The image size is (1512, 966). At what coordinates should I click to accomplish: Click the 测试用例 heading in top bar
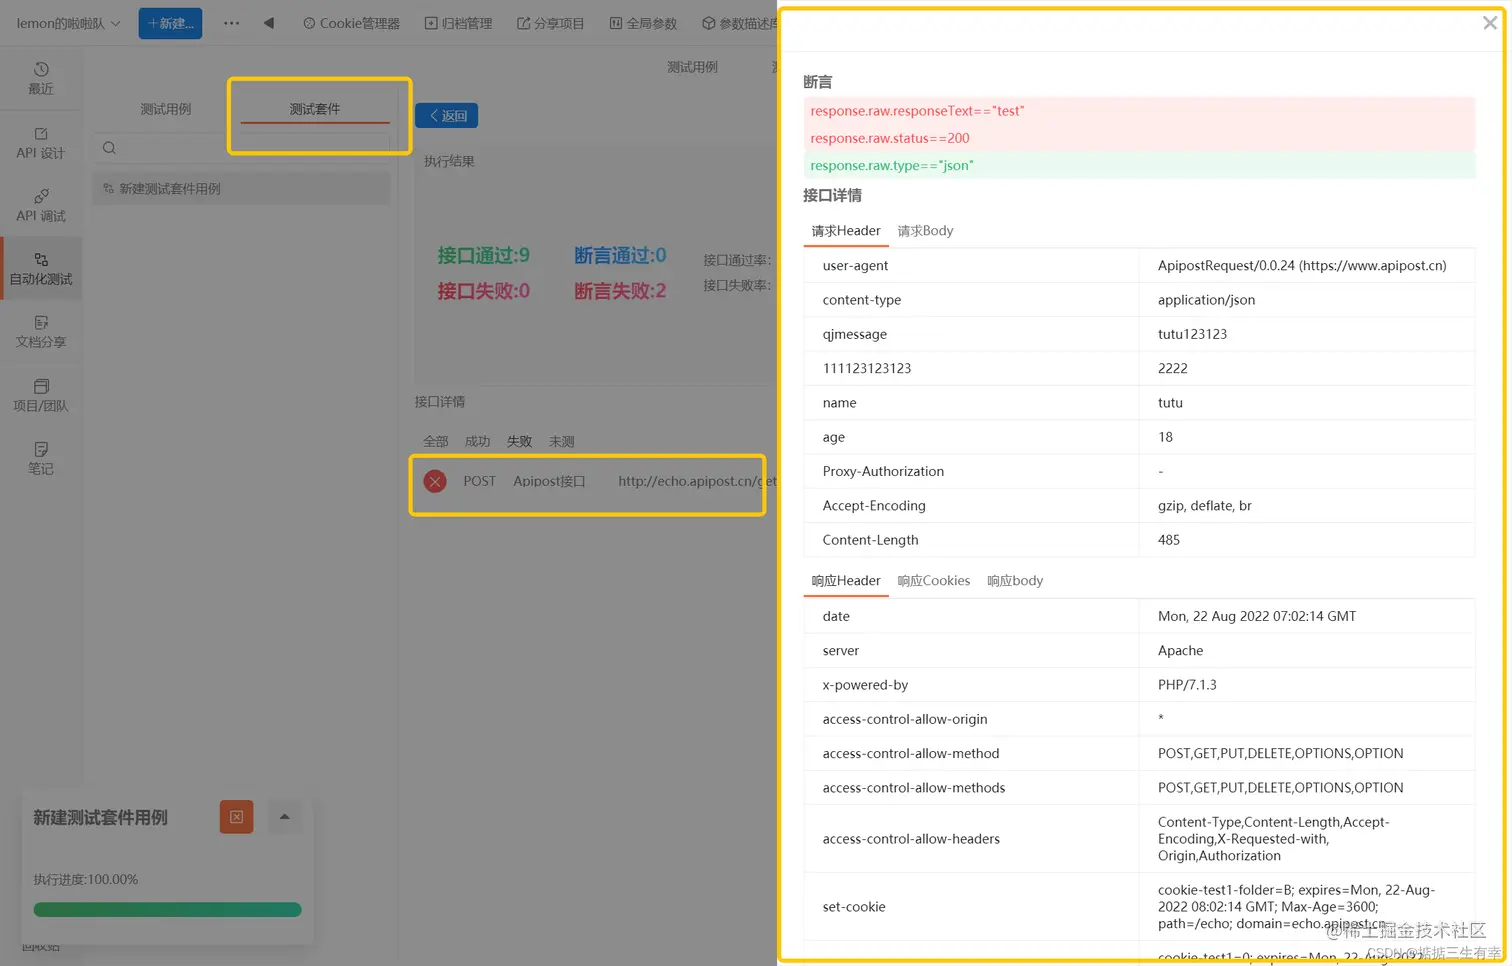coord(693,67)
